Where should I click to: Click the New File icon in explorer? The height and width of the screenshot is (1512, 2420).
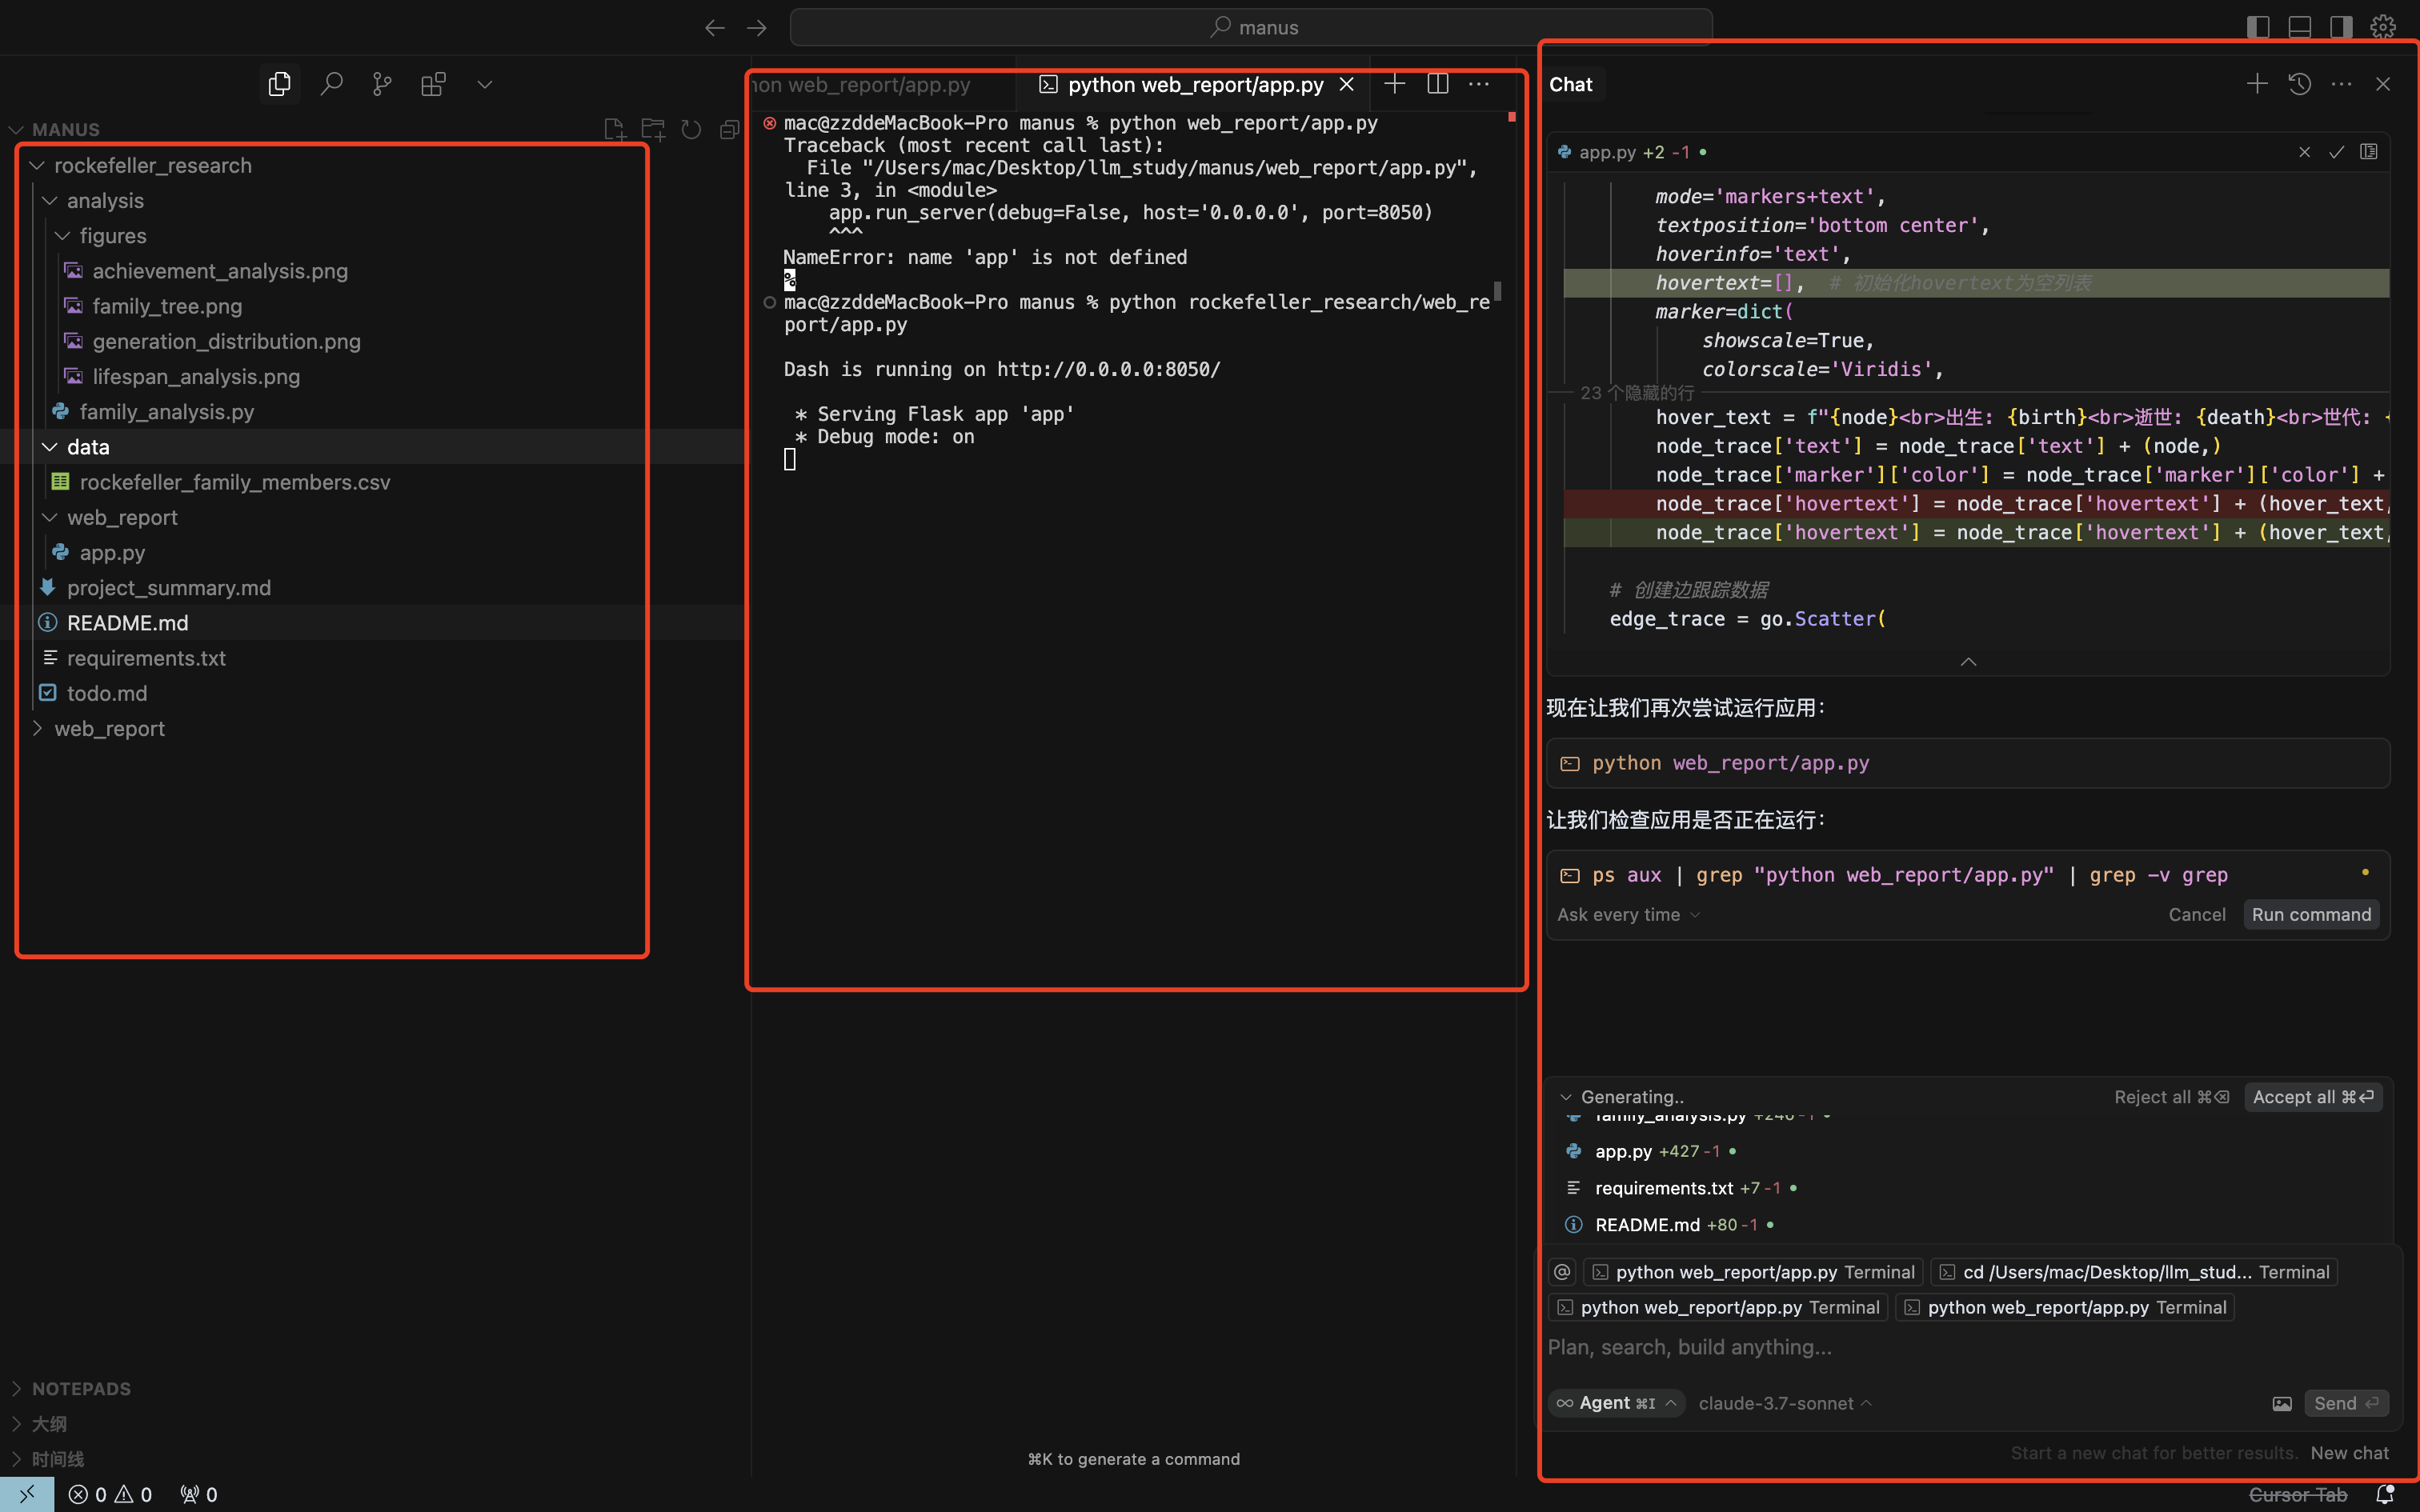[x=614, y=129]
